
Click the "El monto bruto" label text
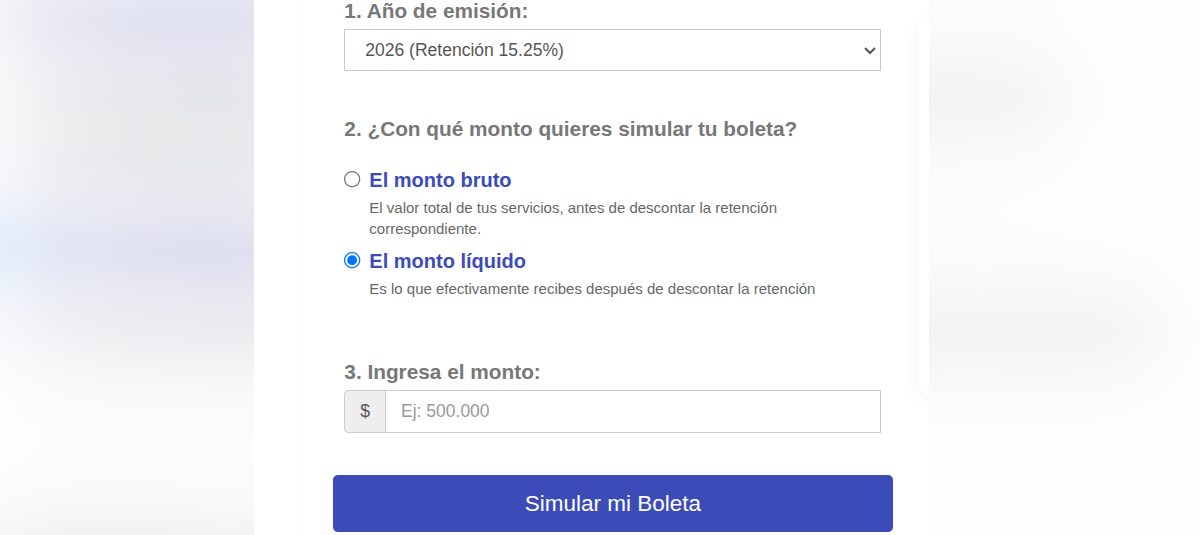440,180
